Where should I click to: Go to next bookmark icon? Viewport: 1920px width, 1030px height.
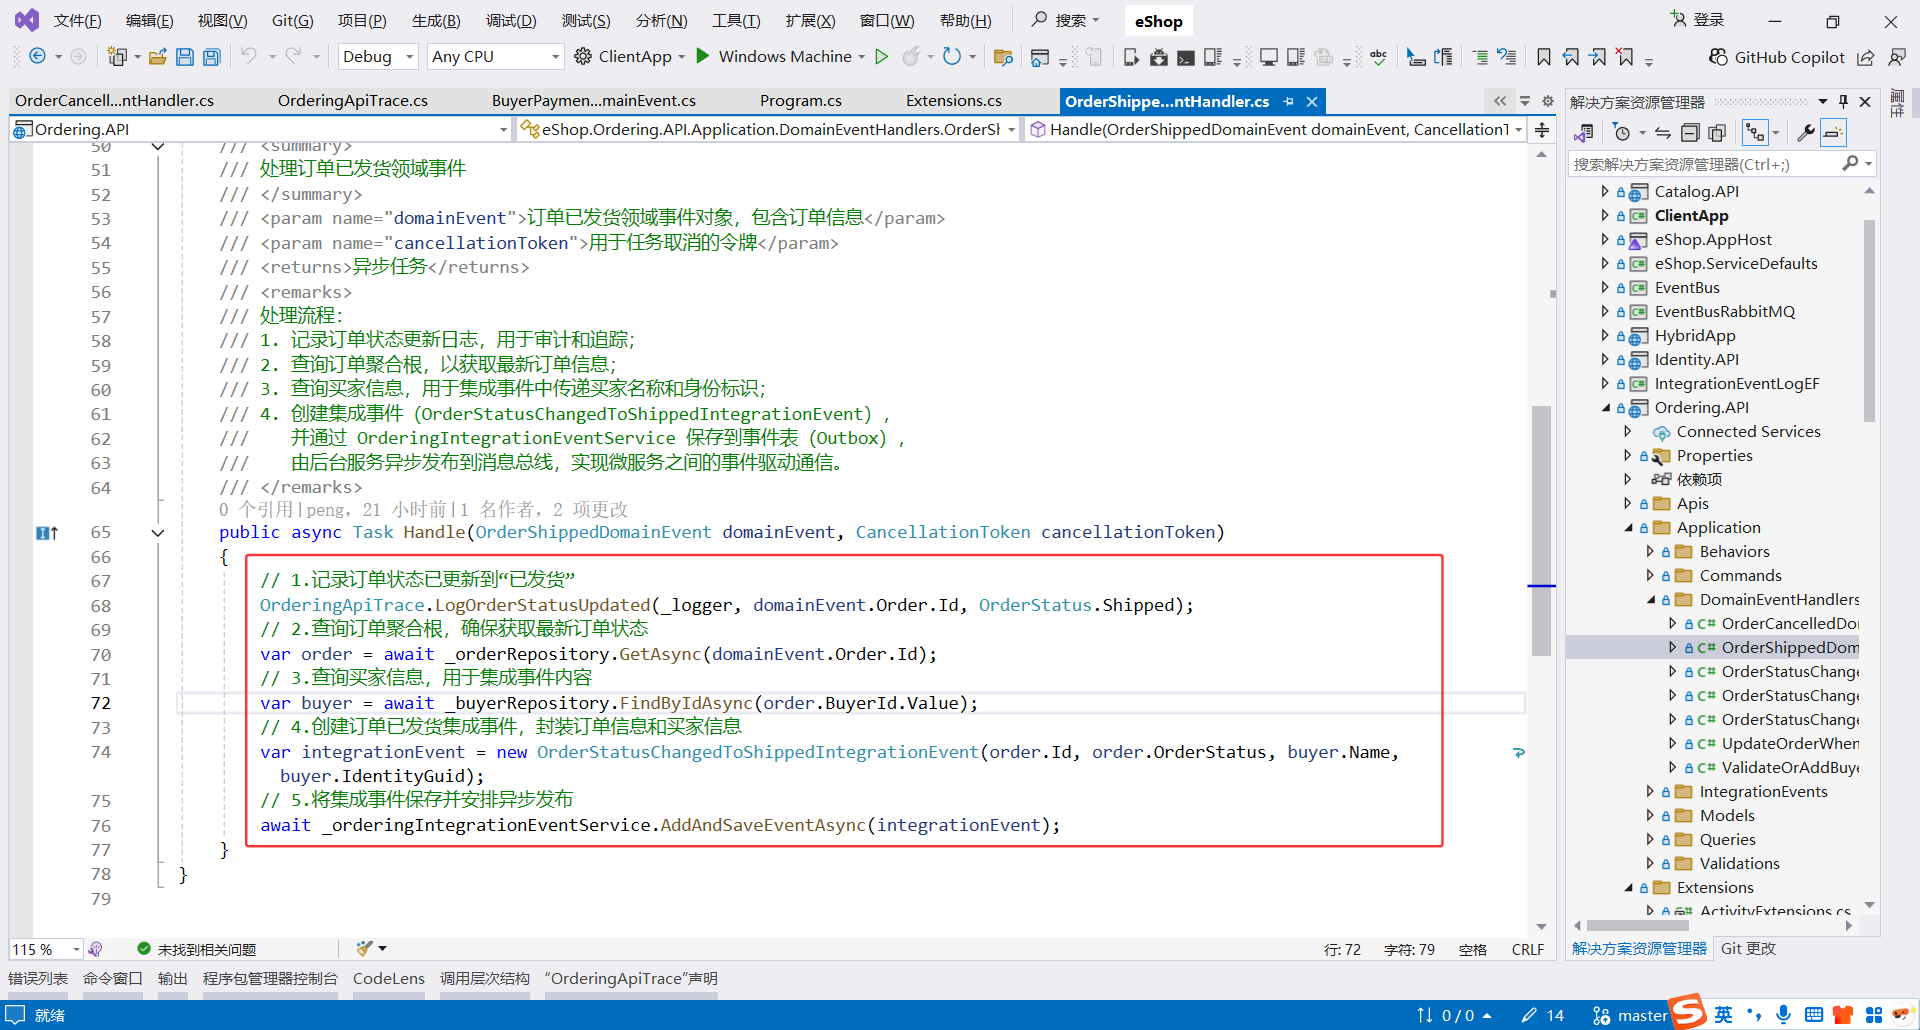(1598, 57)
